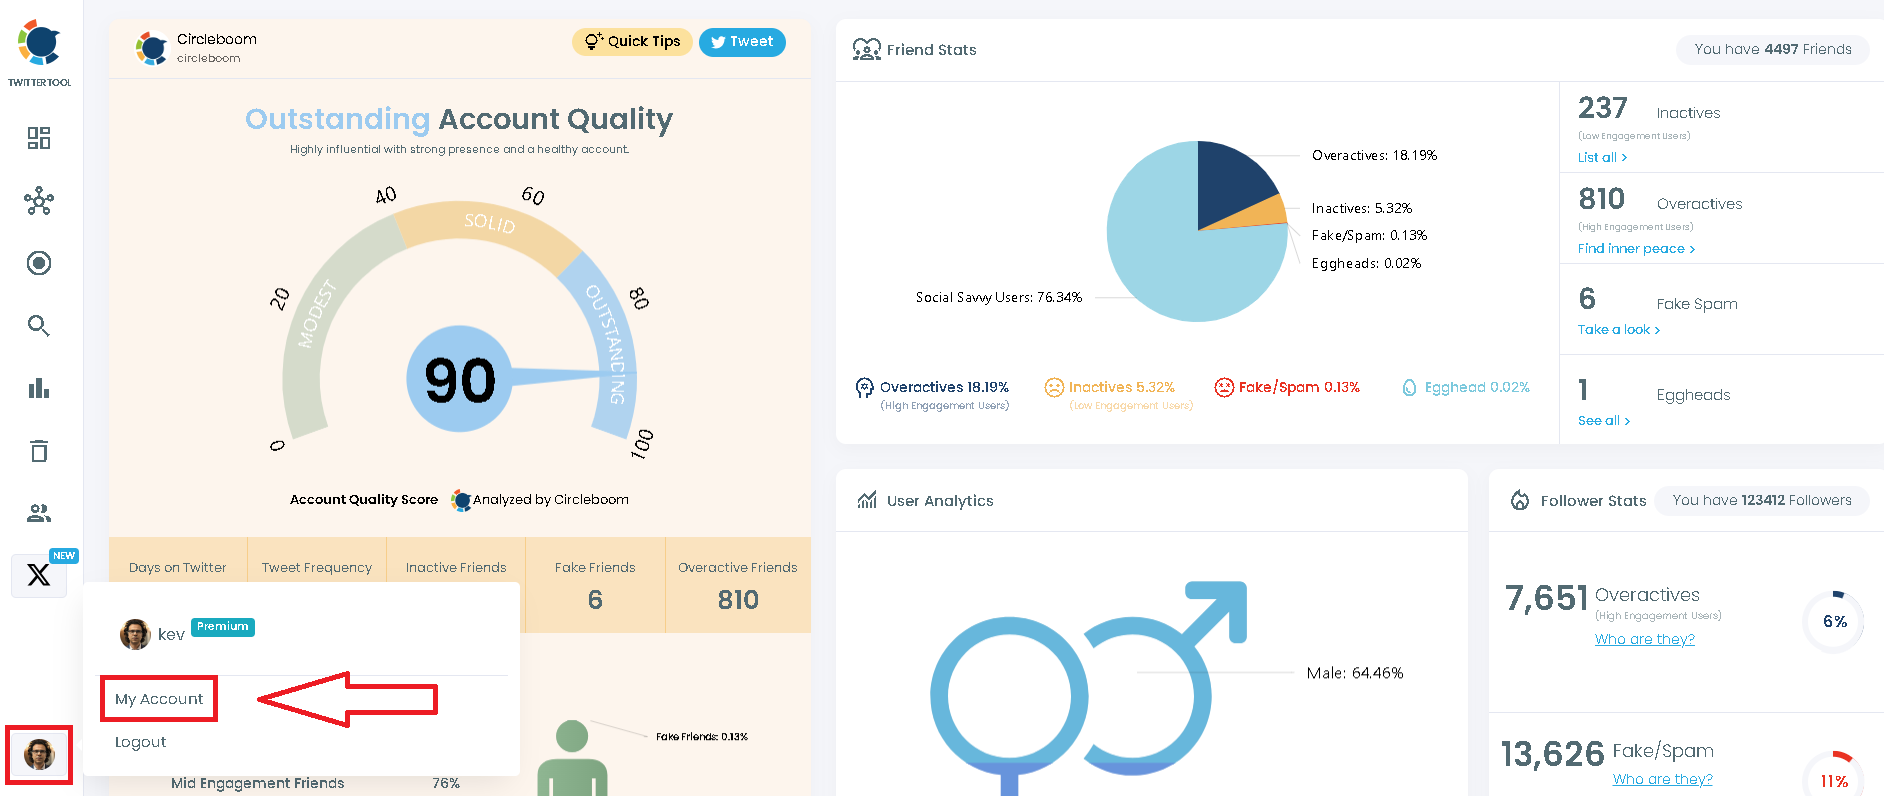The height and width of the screenshot is (796, 1884).
Task: Click the green person figure graphic
Action: 572,758
